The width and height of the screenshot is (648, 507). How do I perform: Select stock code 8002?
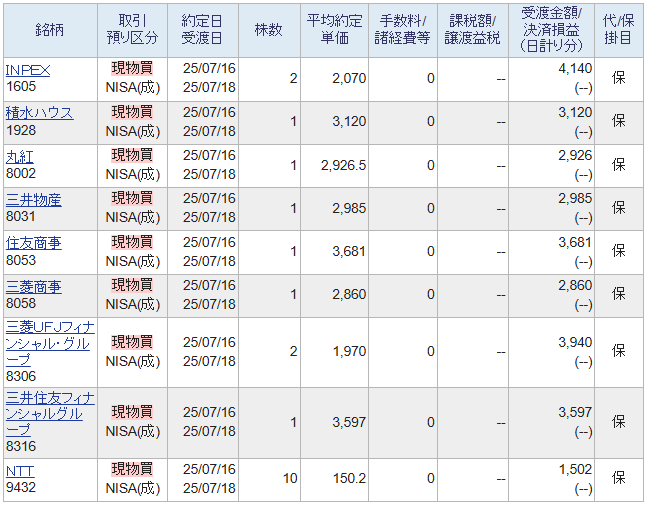(21, 173)
